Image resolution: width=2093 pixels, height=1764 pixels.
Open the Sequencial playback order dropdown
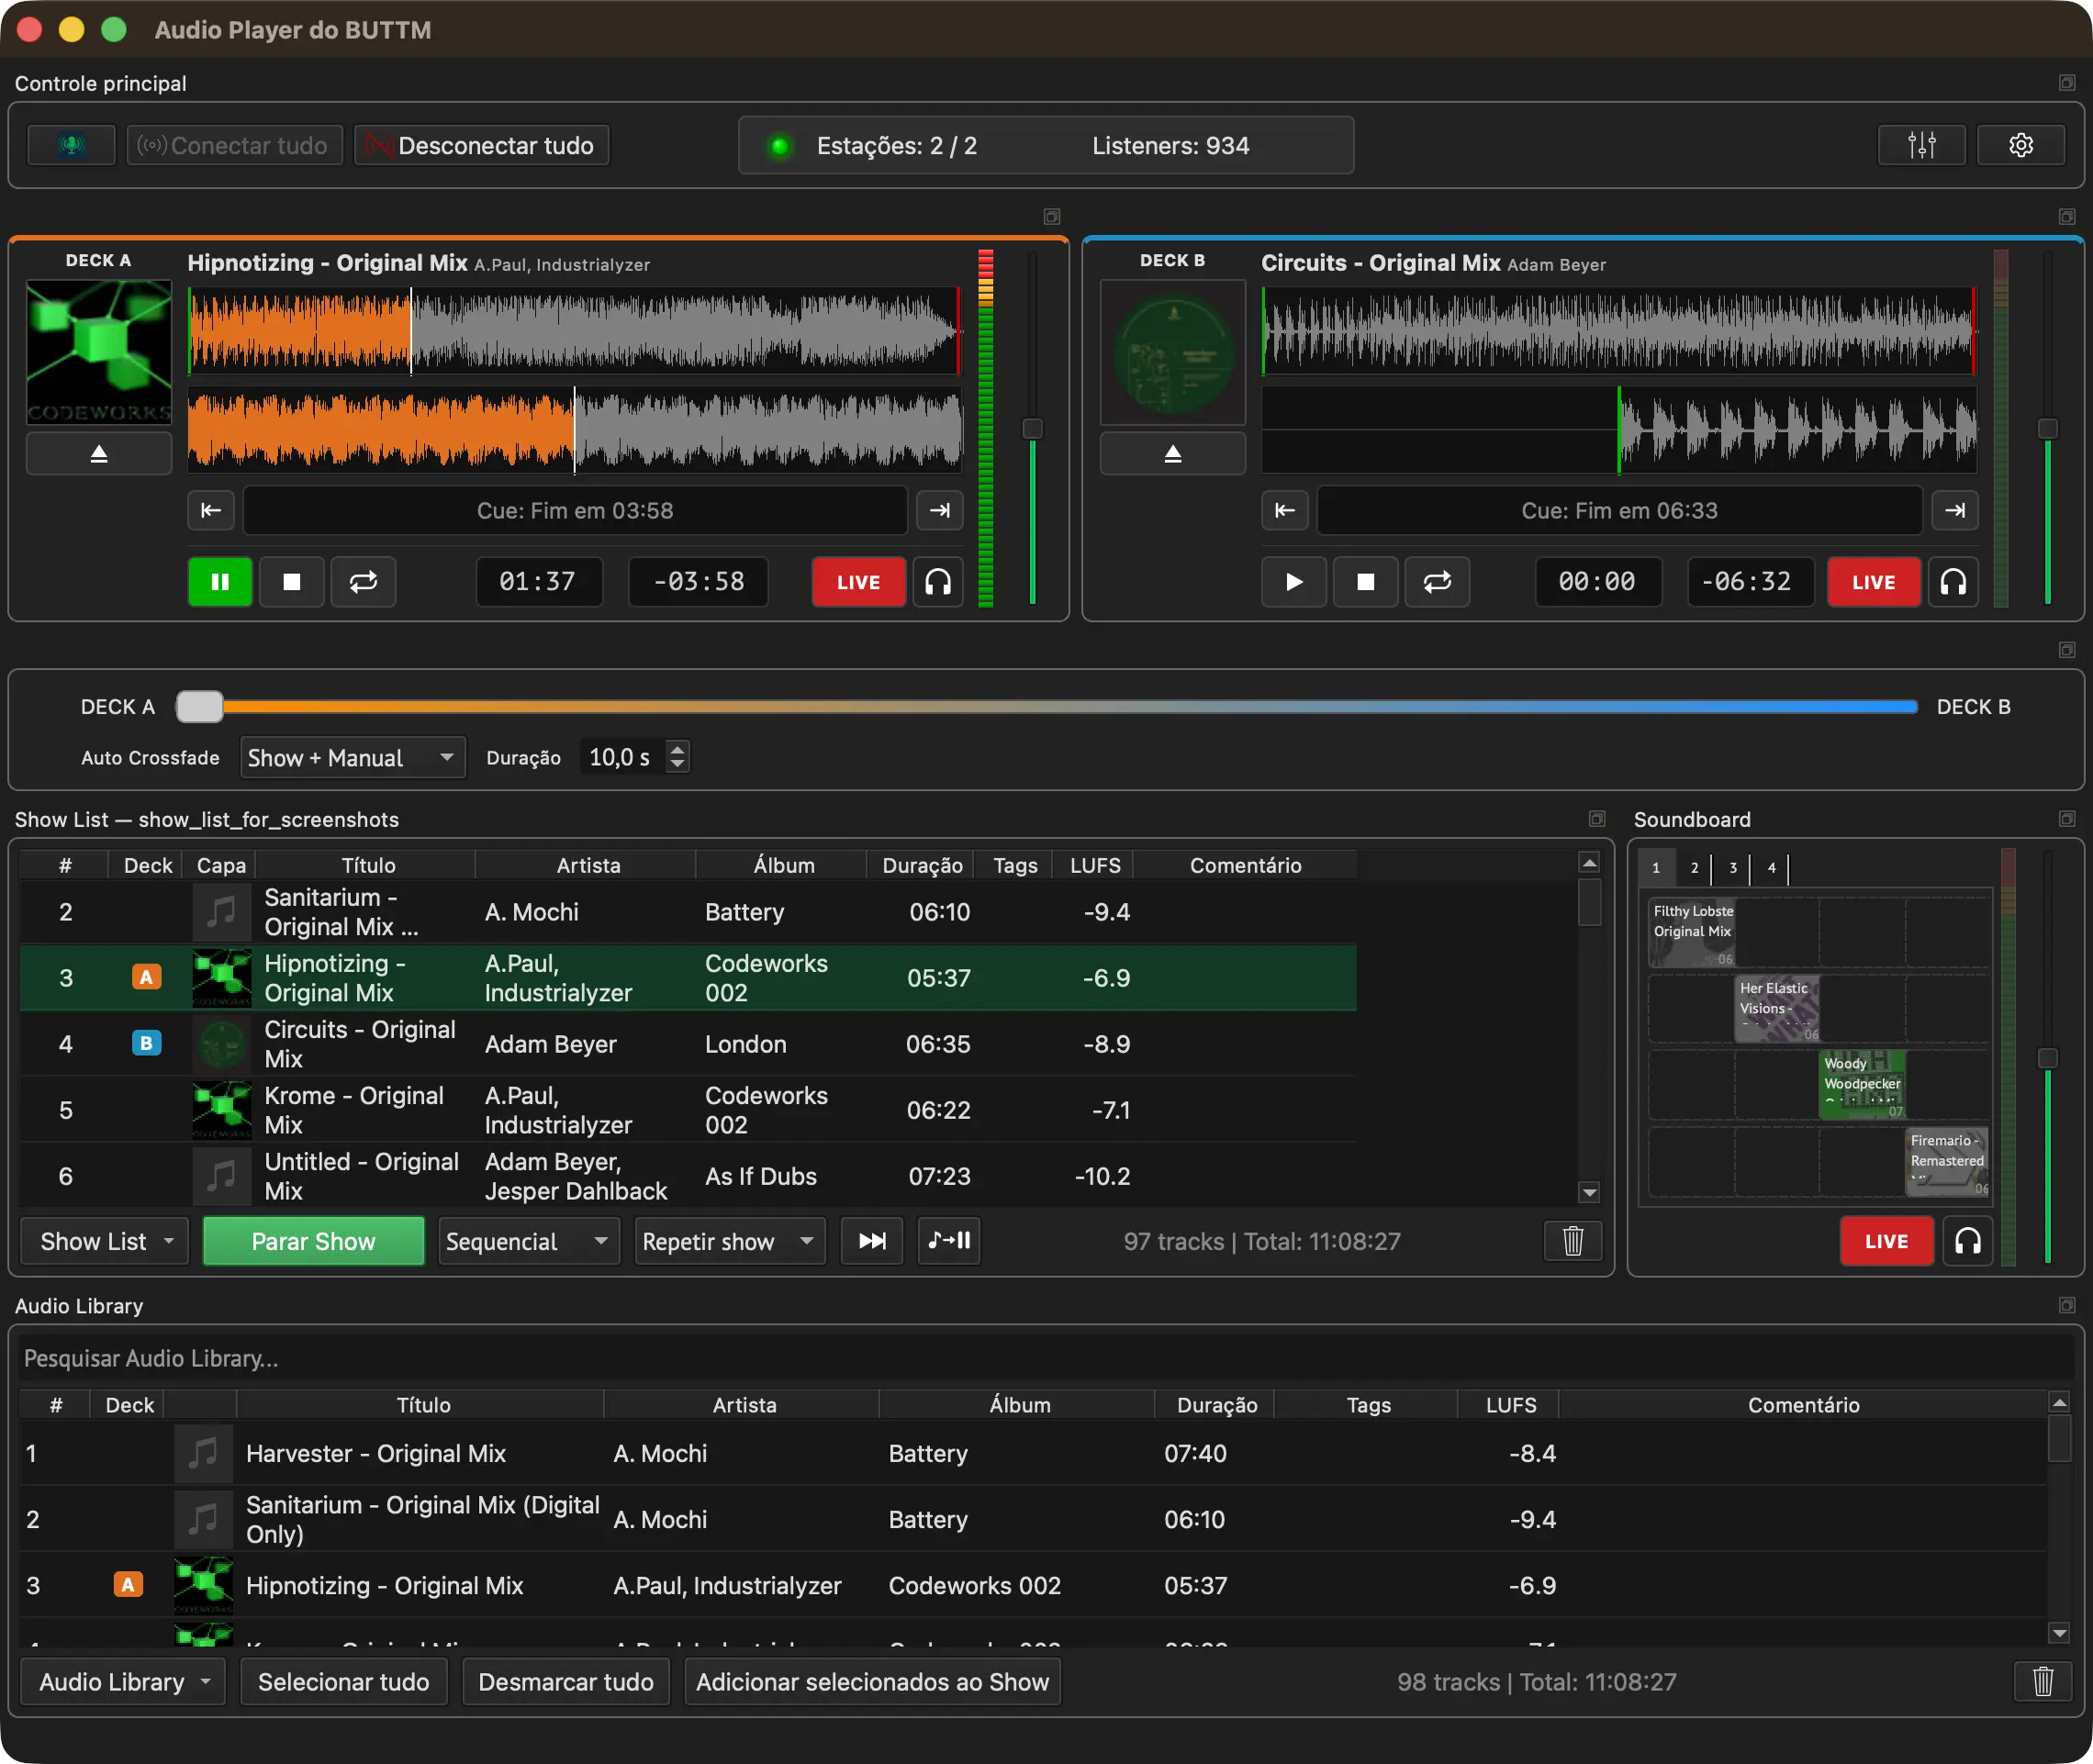pyautogui.click(x=529, y=1241)
